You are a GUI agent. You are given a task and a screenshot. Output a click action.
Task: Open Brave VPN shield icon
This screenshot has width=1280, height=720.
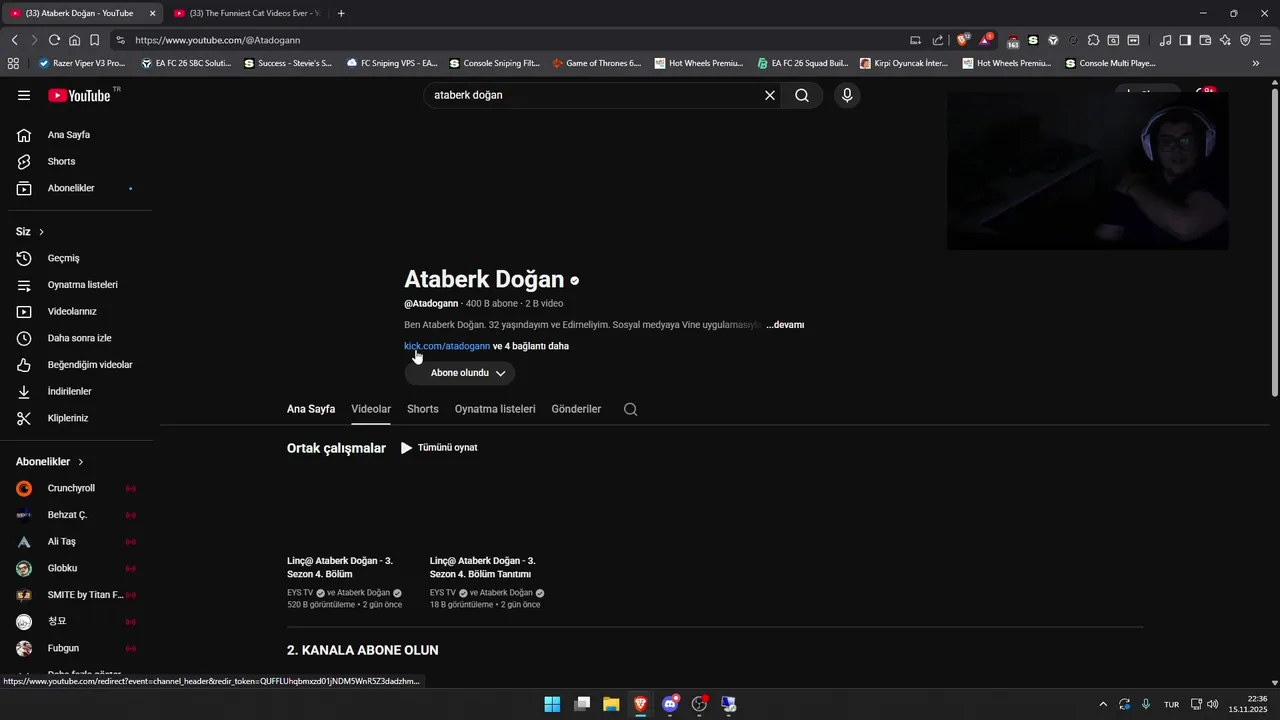click(x=1245, y=40)
